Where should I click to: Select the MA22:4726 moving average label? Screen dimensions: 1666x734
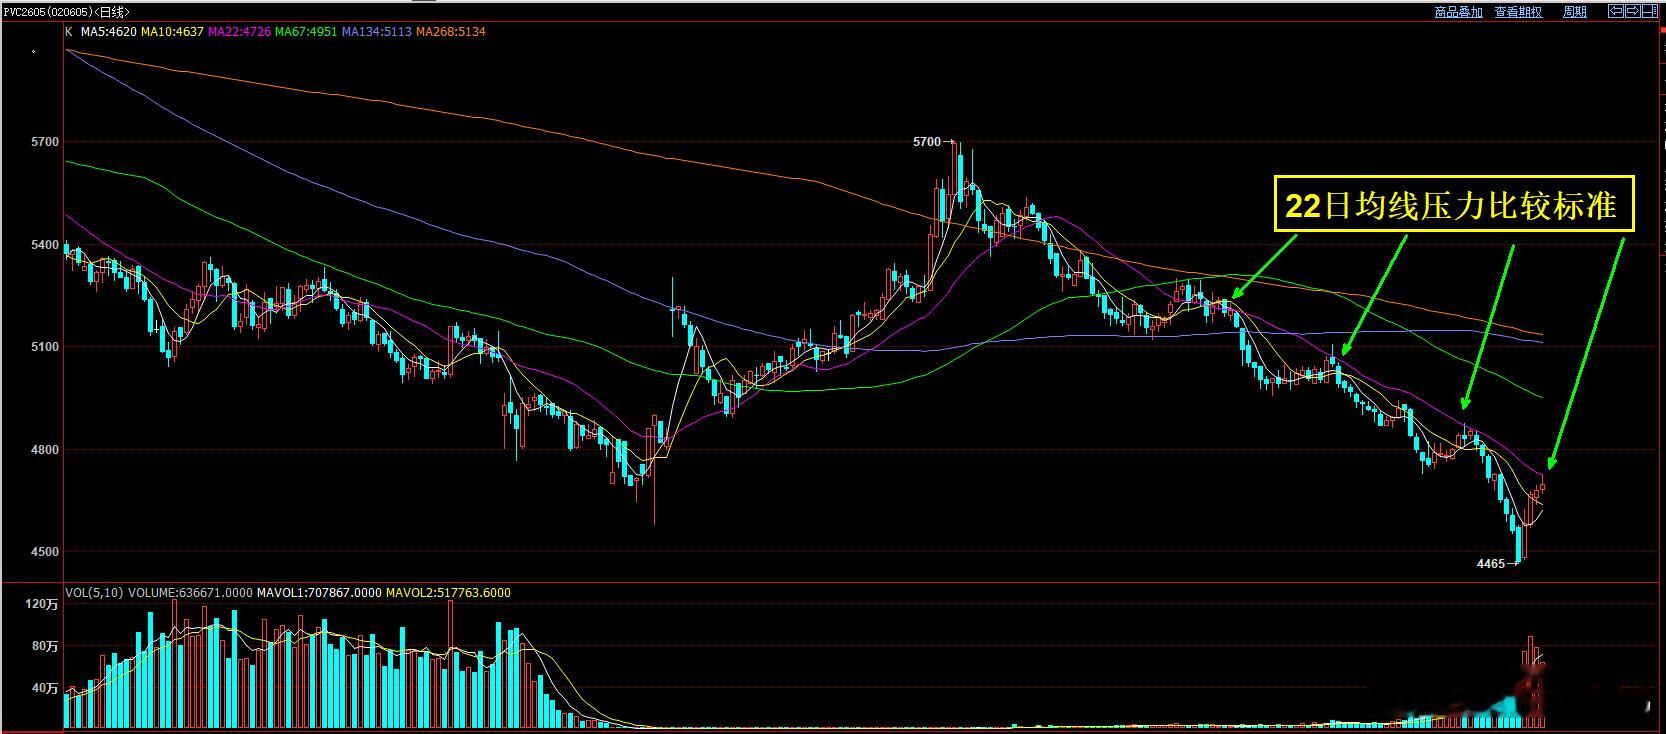[239, 32]
